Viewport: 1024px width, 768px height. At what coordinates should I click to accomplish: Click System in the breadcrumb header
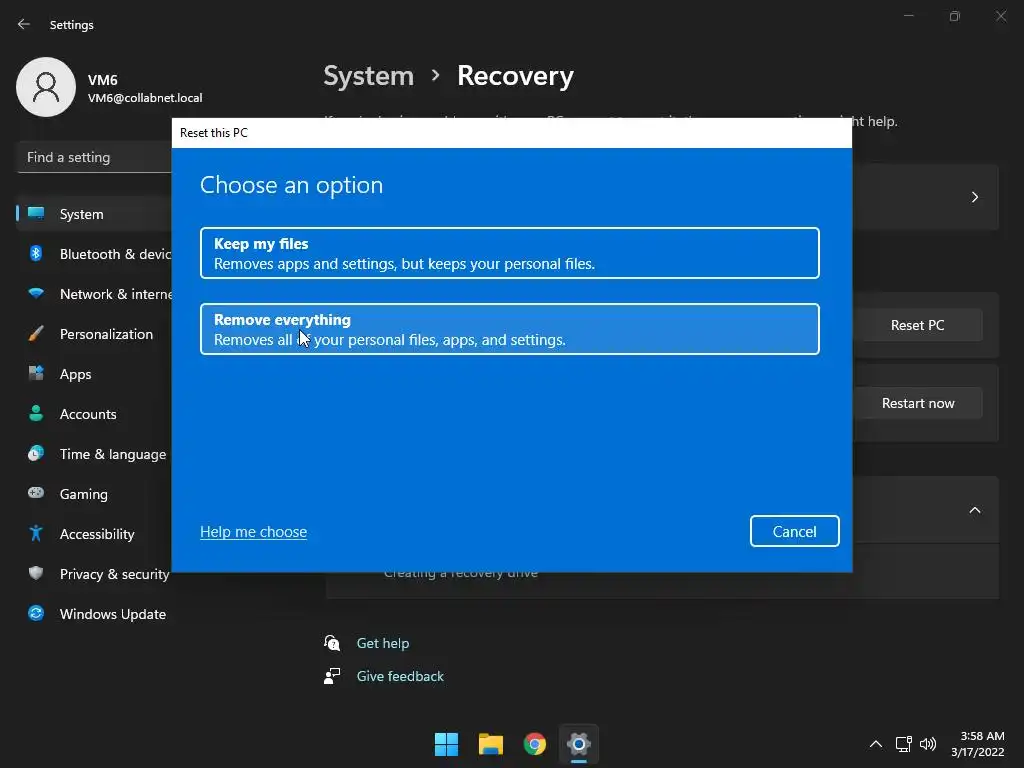click(x=368, y=76)
